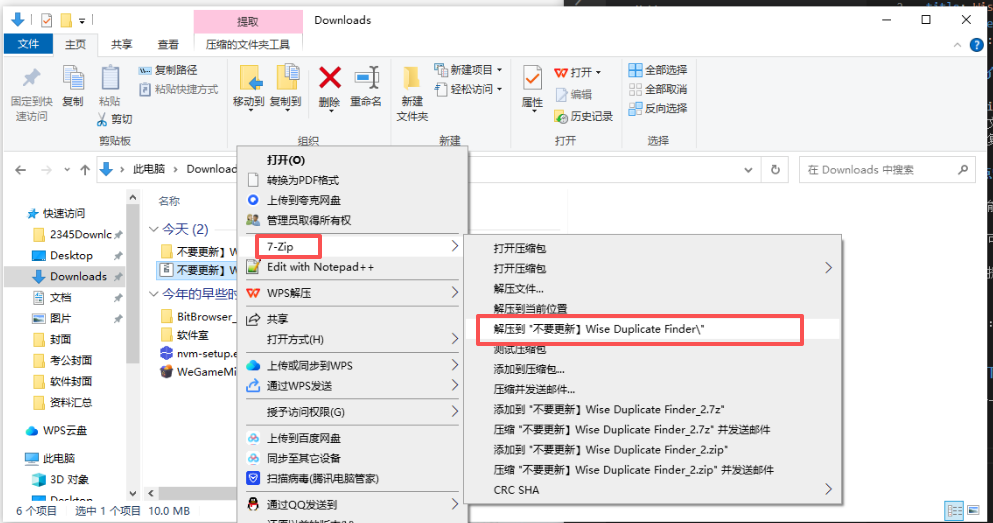Viewport: 993px width, 523px height.
Task: Go up one folder level
Action: [x=85, y=170]
